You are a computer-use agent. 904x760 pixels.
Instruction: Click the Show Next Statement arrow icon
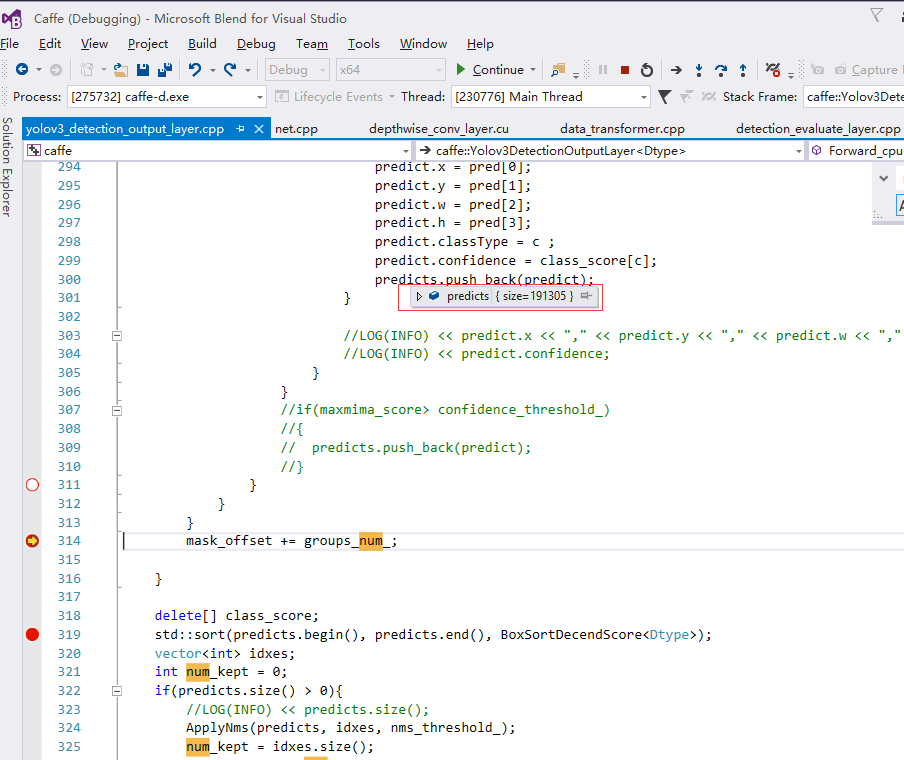click(676, 70)
